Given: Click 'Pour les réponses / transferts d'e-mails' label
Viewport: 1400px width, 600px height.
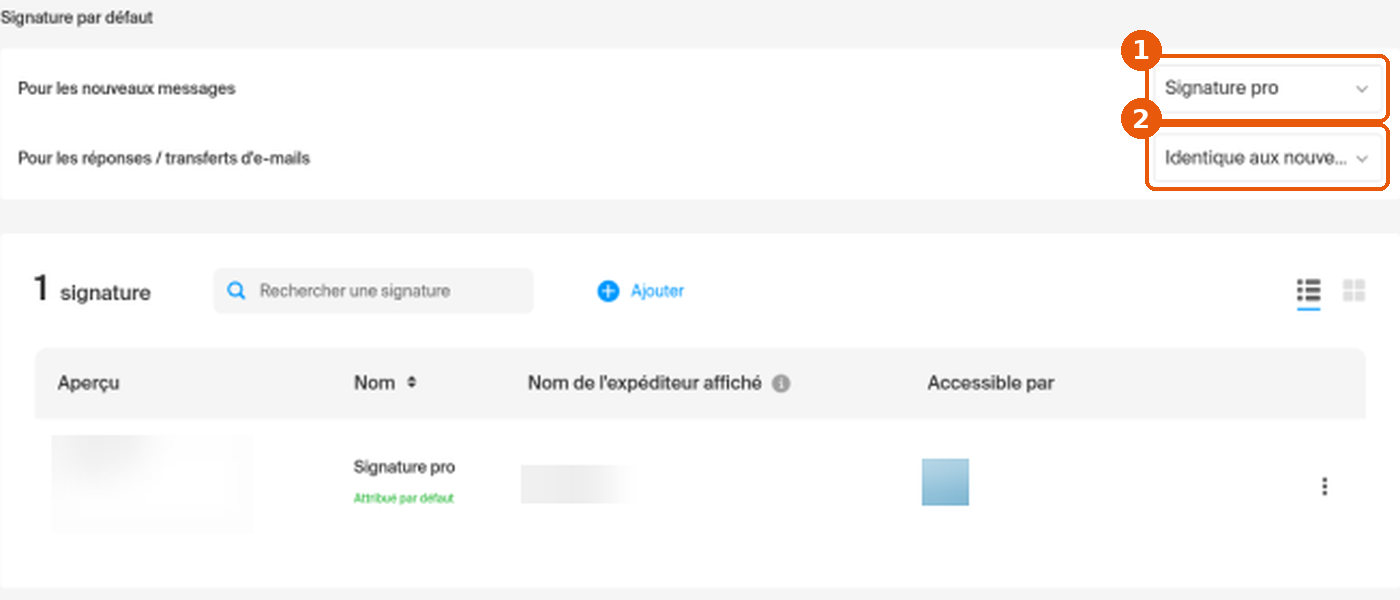Looking at the screenshot, I should tap(164, 158).
